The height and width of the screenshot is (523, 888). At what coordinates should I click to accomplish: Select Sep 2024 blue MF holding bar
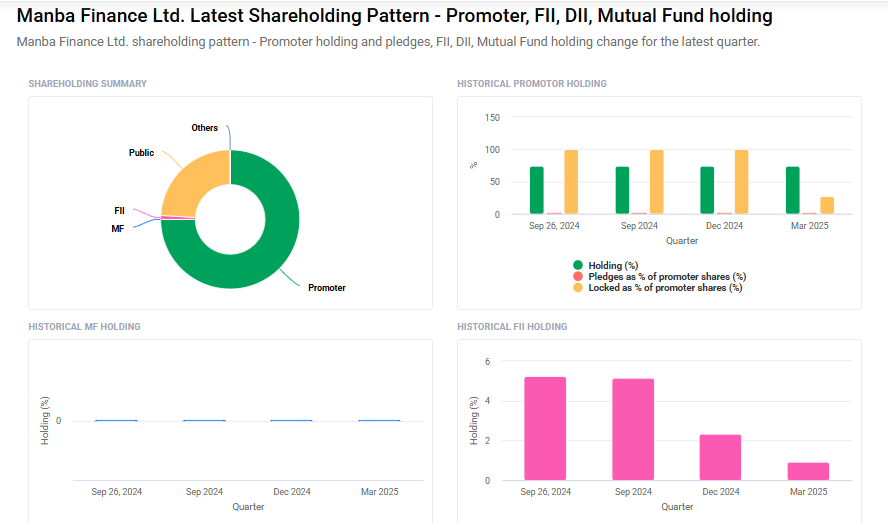coord(204,420)
